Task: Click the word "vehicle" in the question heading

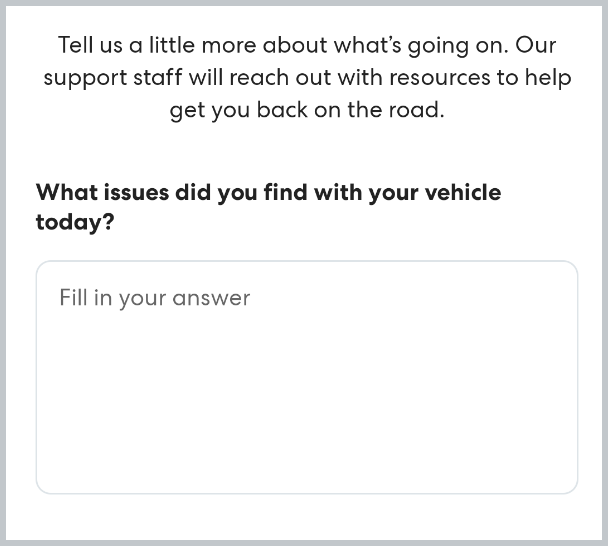Action: [462, 193]
